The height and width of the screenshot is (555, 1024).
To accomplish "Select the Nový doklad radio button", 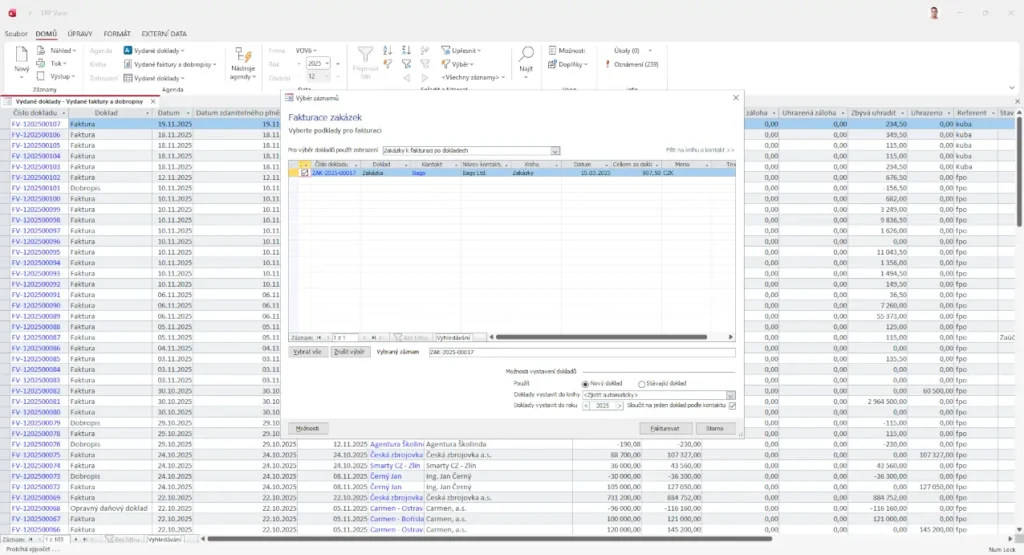I will tap(585, 383).
